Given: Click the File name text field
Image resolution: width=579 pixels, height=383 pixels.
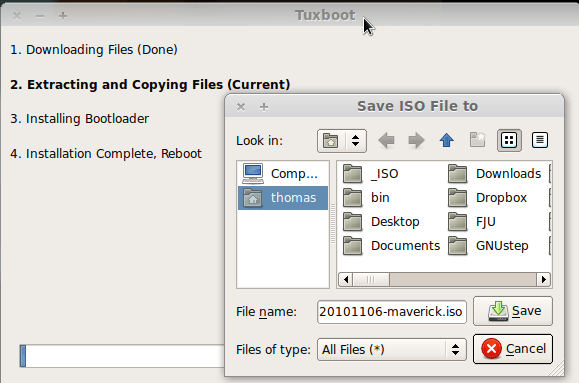Looking at the screenshot, I should [x=391, y=312].
